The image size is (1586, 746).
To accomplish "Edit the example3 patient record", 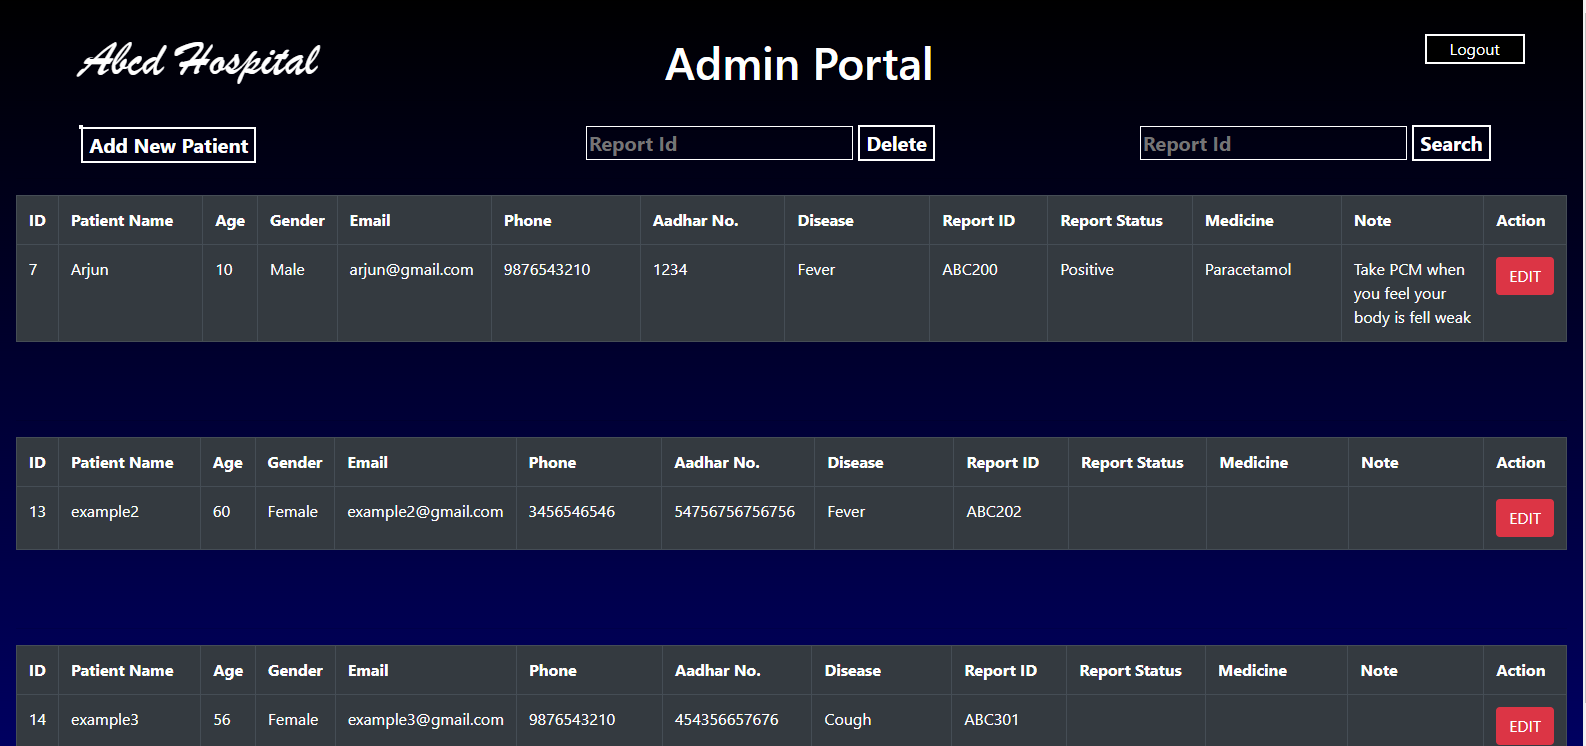I will pos(1524,726).
